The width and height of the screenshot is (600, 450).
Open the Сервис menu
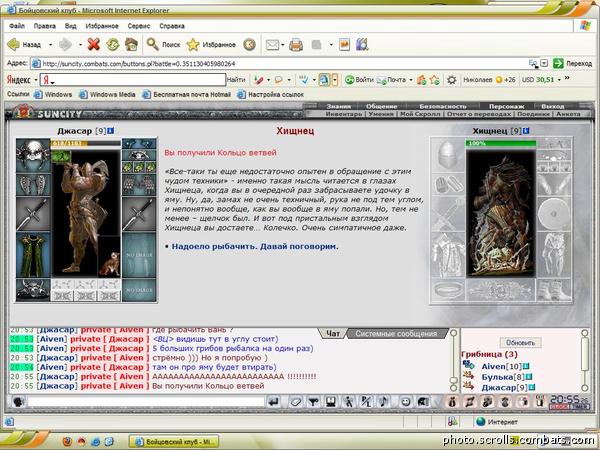[139, 26]
